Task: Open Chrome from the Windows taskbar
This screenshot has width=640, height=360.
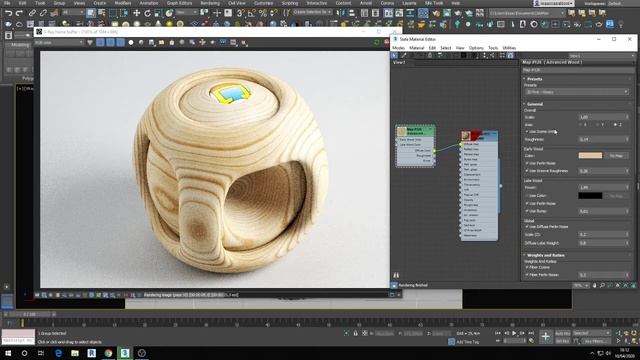Action: pyautogui.click(x=108, y=353)
